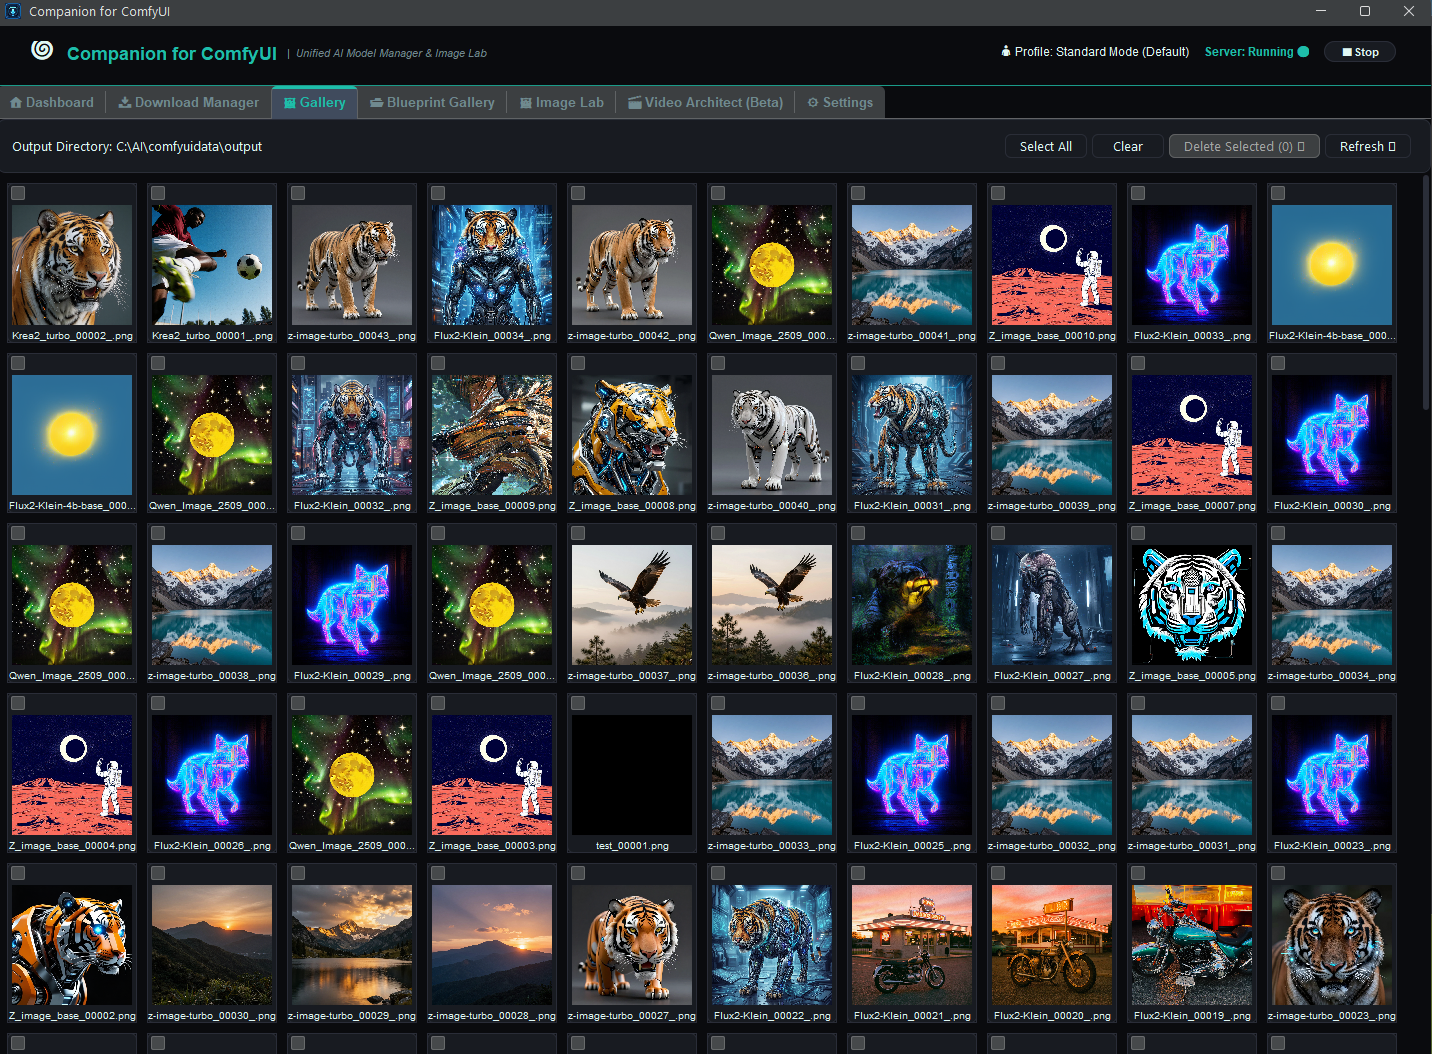Click the neon cat thumbnail Flux2-Klein_00033_.png

[1192, 265]
